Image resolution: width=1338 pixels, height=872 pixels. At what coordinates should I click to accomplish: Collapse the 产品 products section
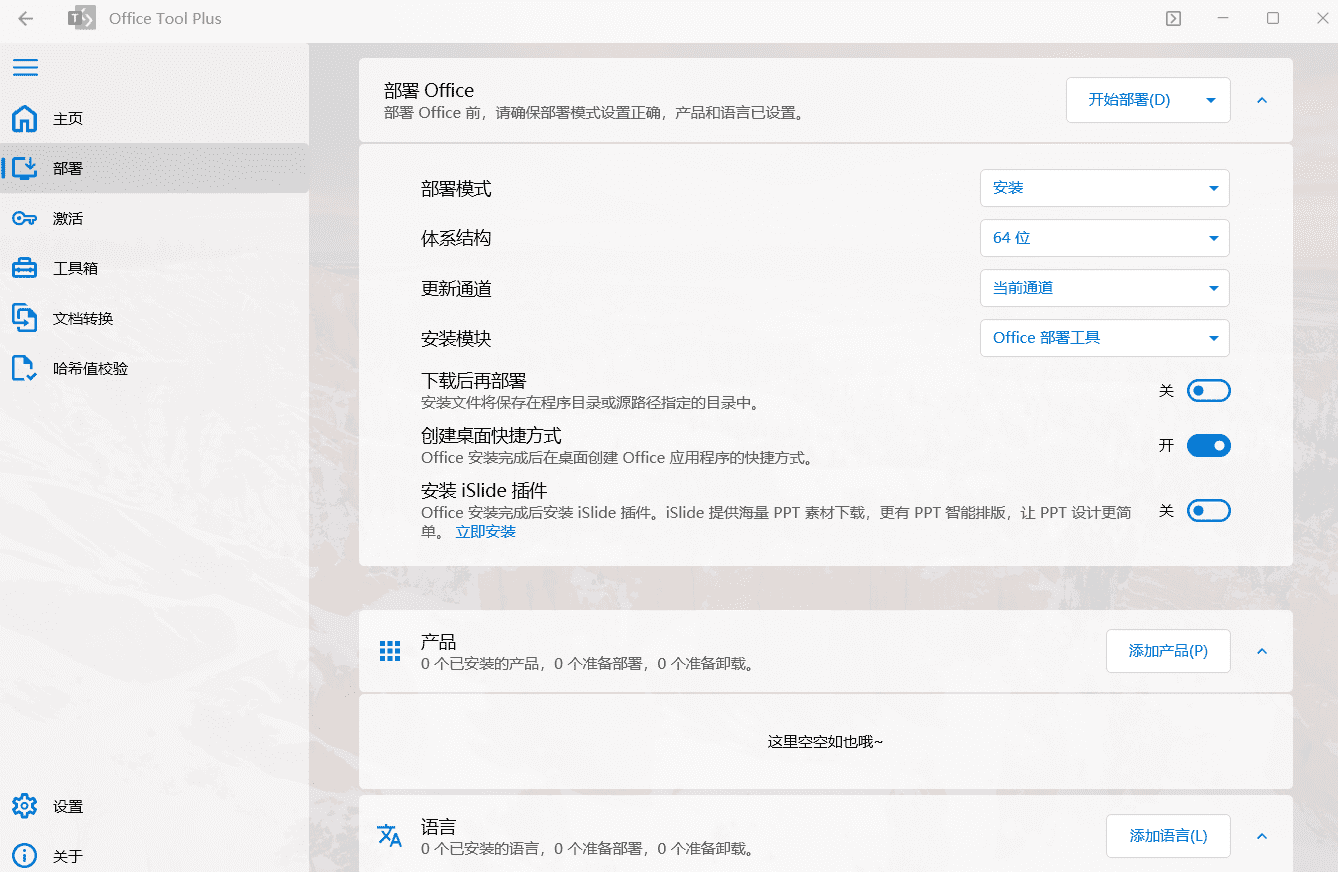click(1261, 651)
